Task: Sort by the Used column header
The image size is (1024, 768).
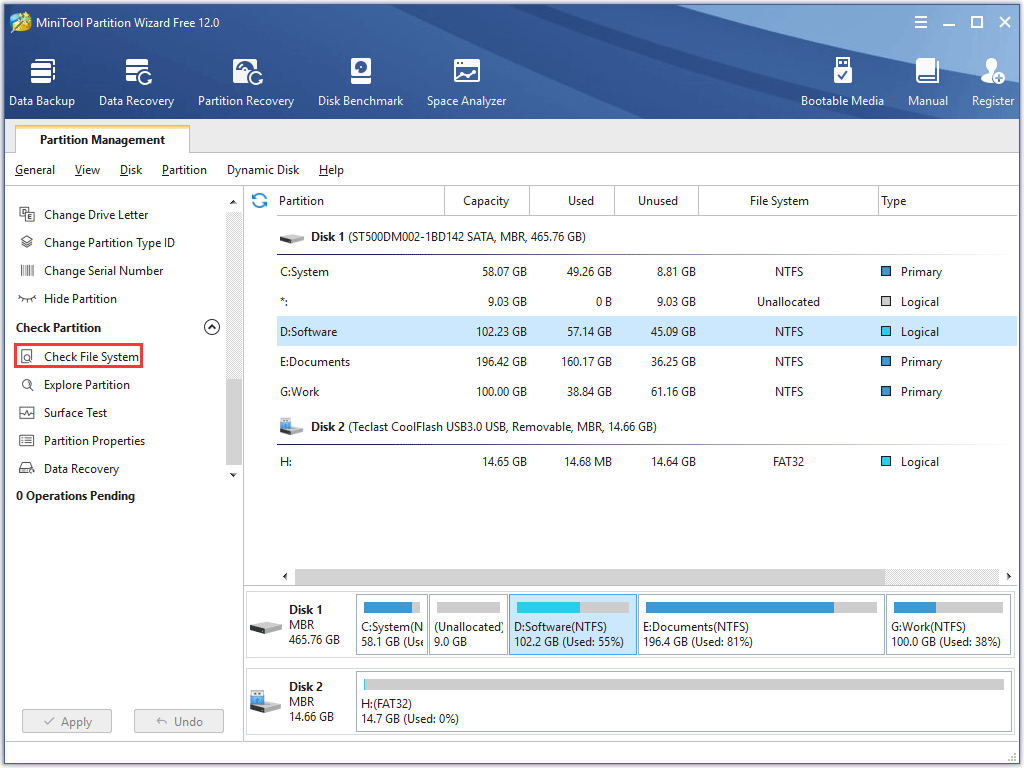Action: tap(572, 200)
